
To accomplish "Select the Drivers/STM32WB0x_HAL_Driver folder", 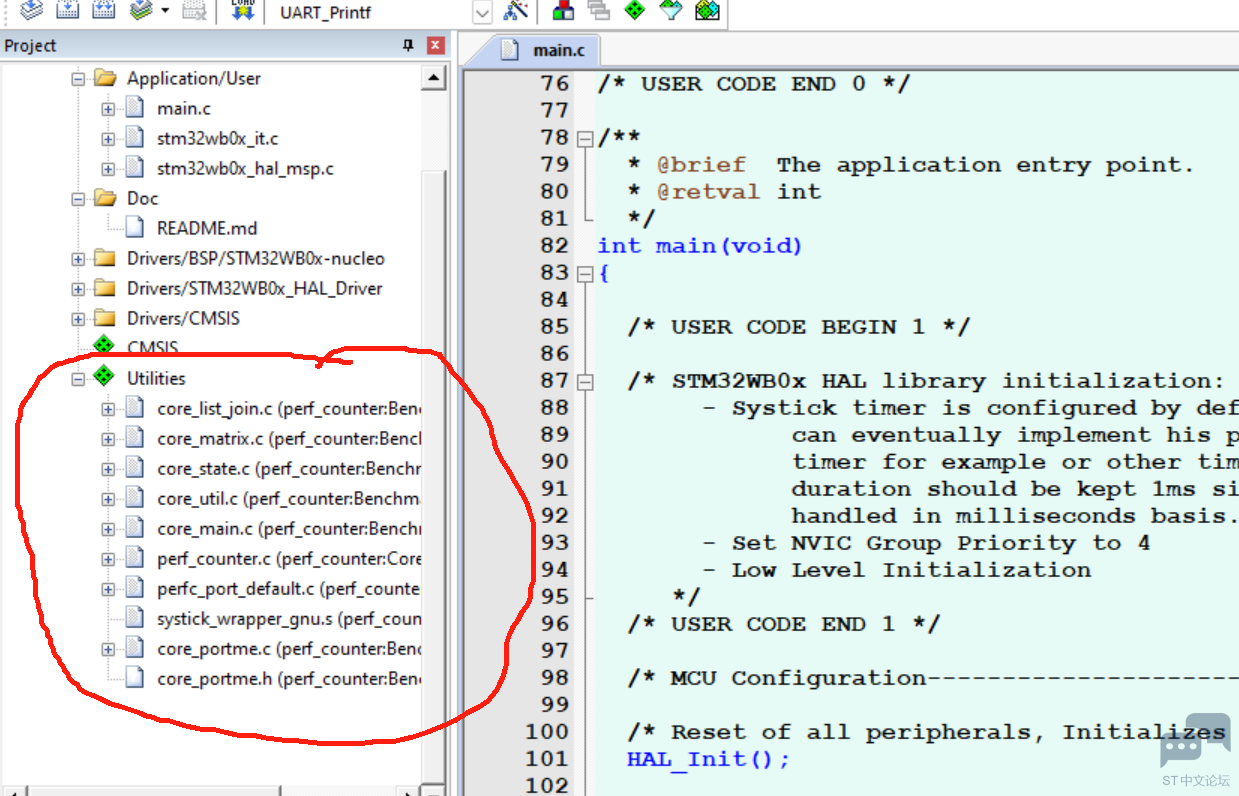I will click(x=255, y=288).
